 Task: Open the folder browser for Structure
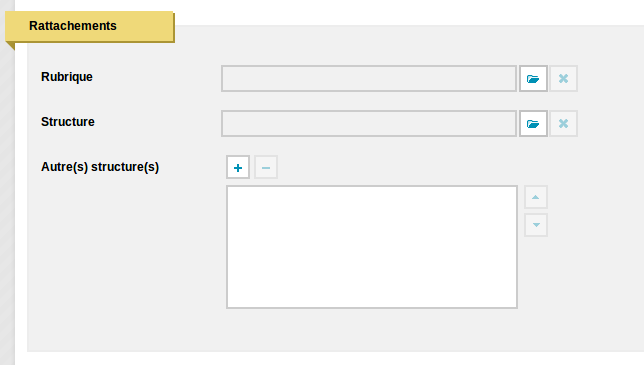[533, 124]
